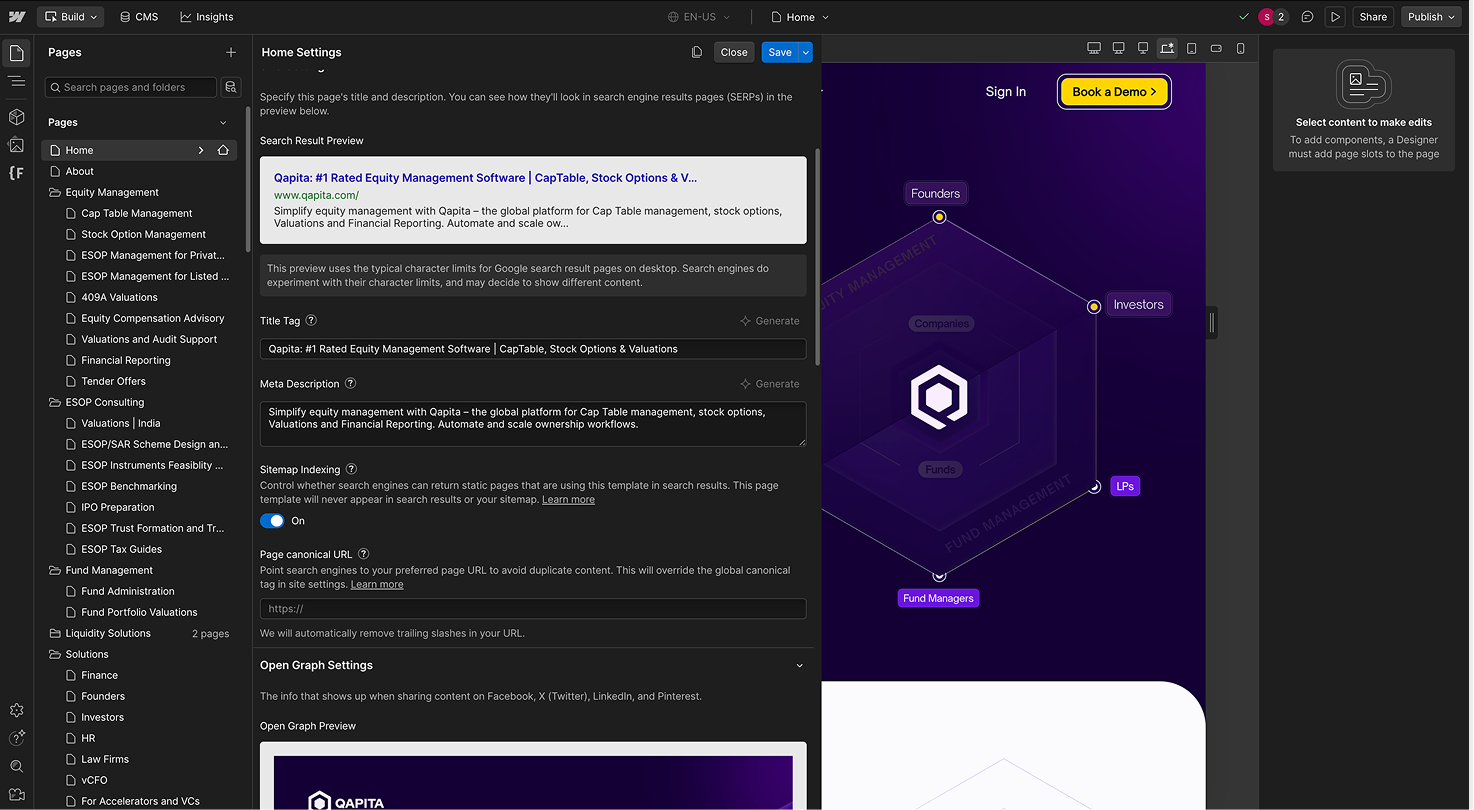Open the search magnifier icon in sidebar
Viewport: 1474px width, 810px height.
pos(16,766)
